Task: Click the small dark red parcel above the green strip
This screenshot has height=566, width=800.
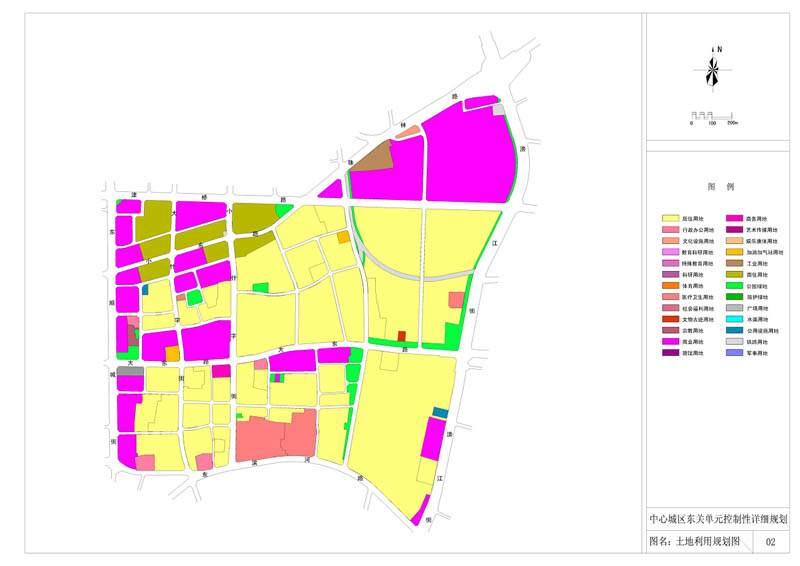Action: tap(402, 336)
